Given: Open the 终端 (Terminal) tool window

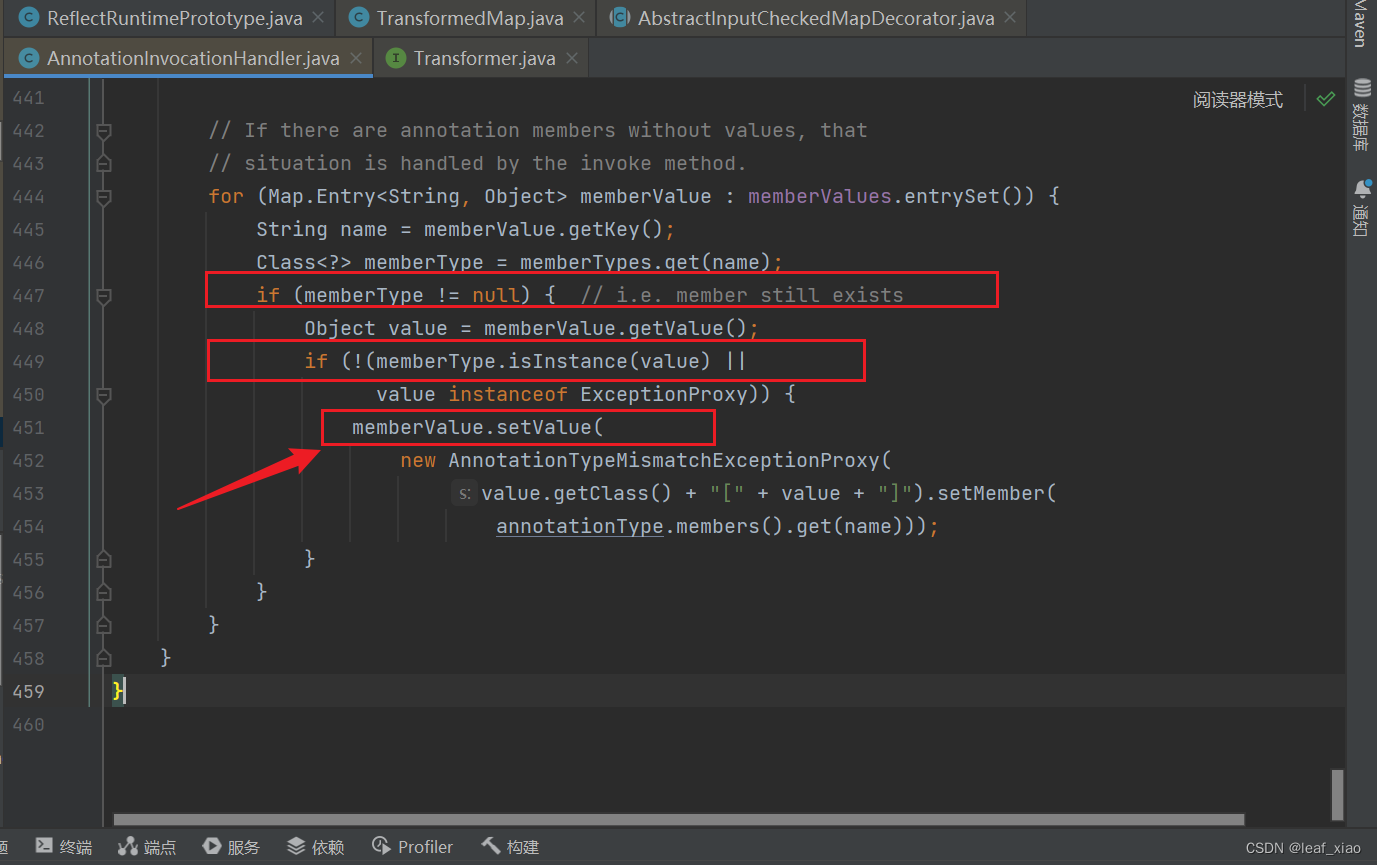Looking at the screenshot, I should click(64, 847).
